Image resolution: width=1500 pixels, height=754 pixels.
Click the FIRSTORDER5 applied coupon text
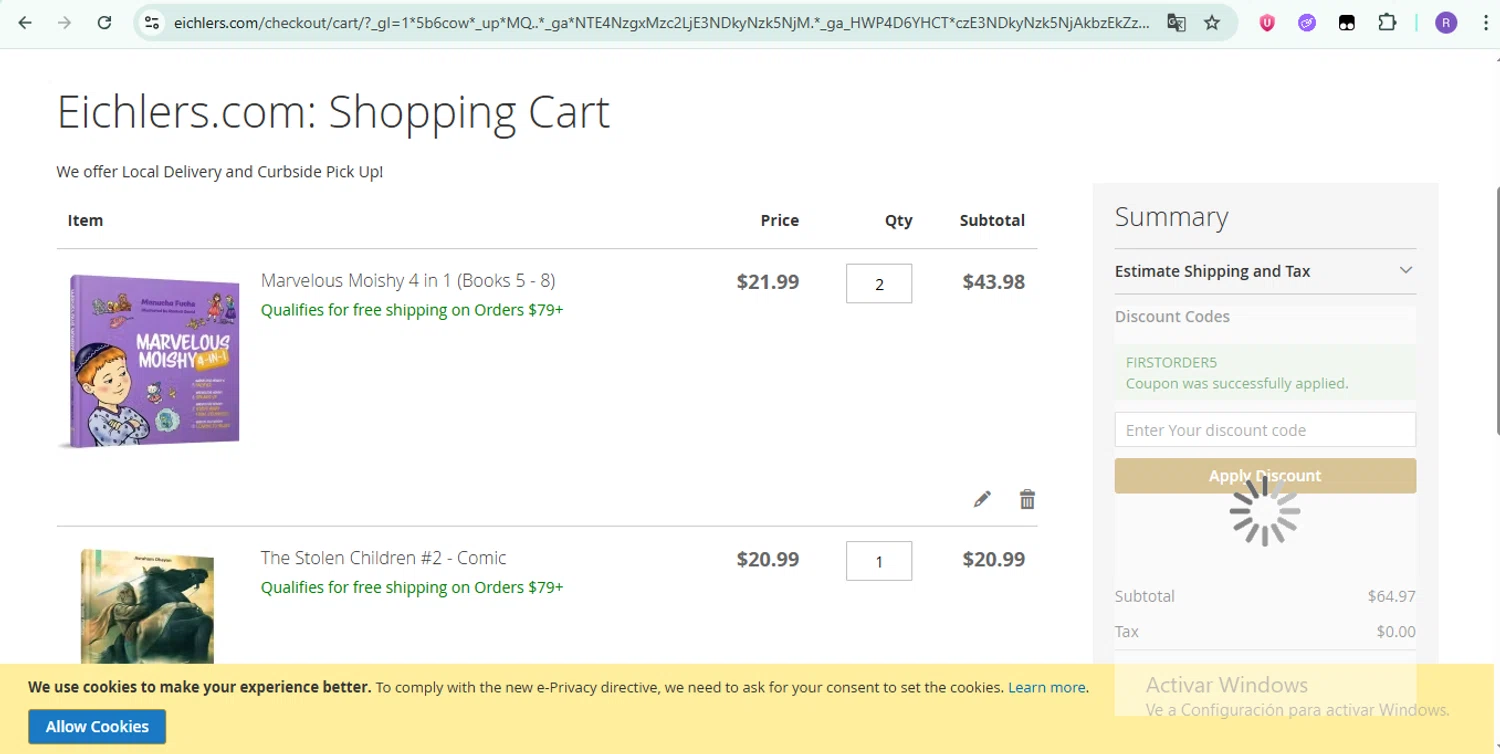tap(1171, 362)
